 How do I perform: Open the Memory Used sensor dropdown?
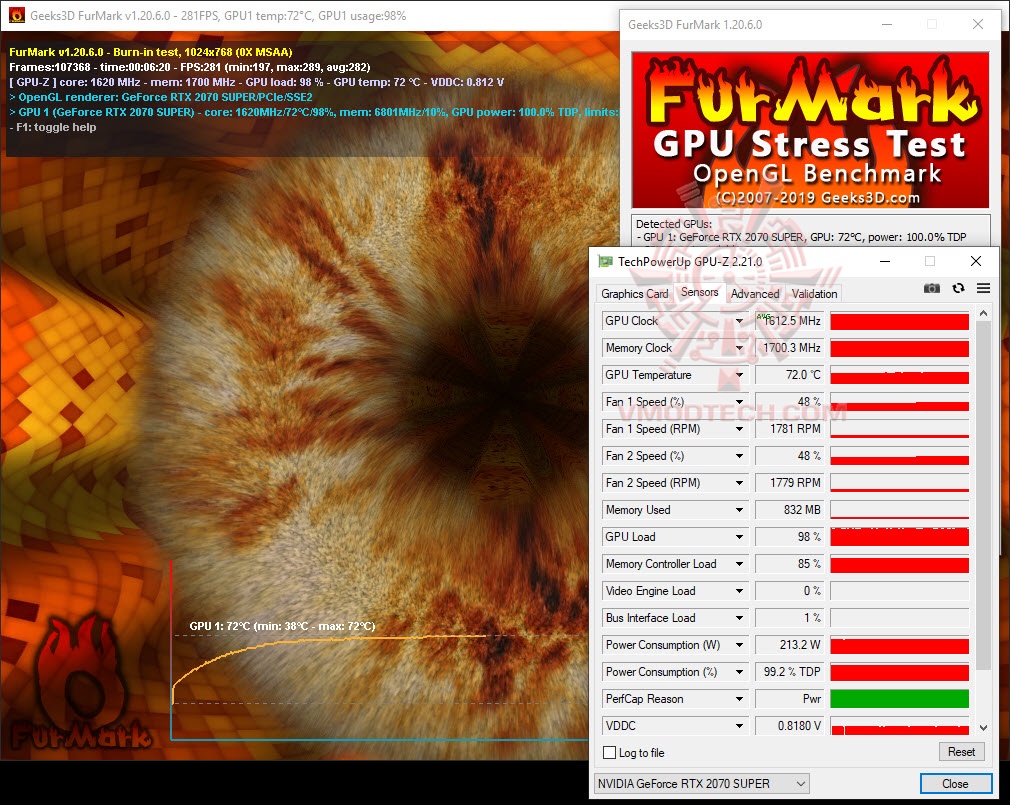click(x=739, y=510)
